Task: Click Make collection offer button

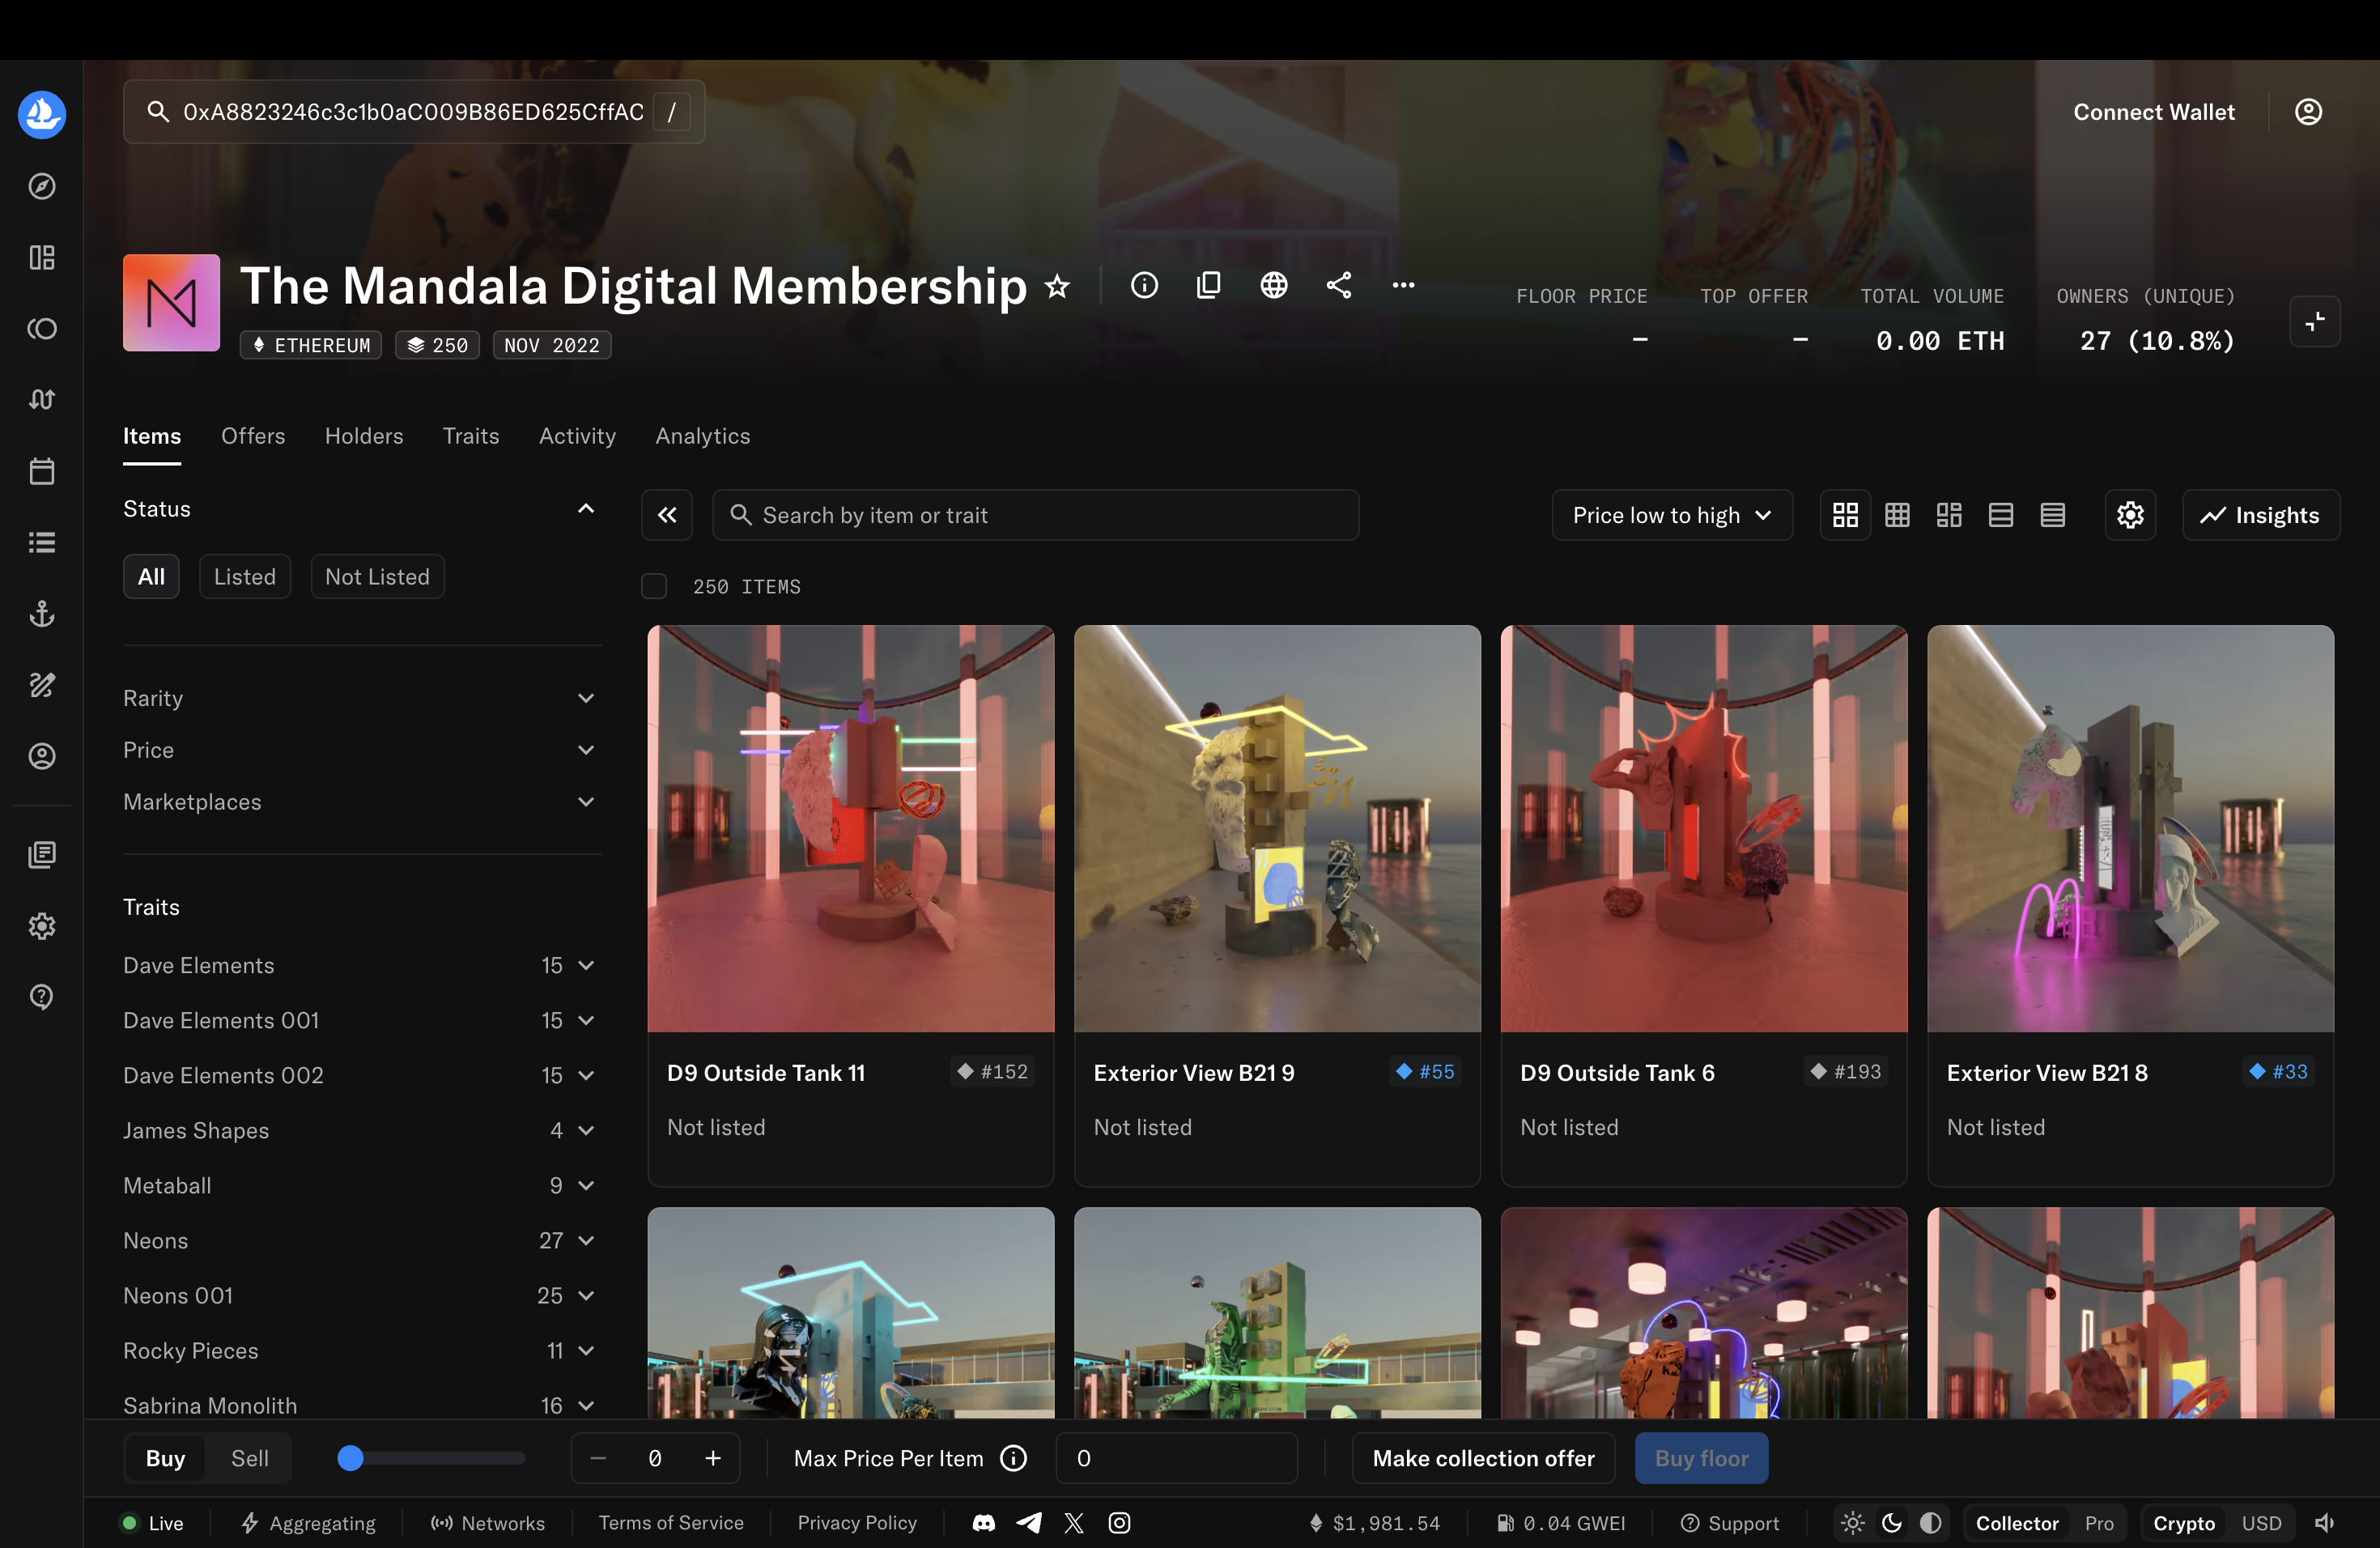Action: (1483, 1458)
